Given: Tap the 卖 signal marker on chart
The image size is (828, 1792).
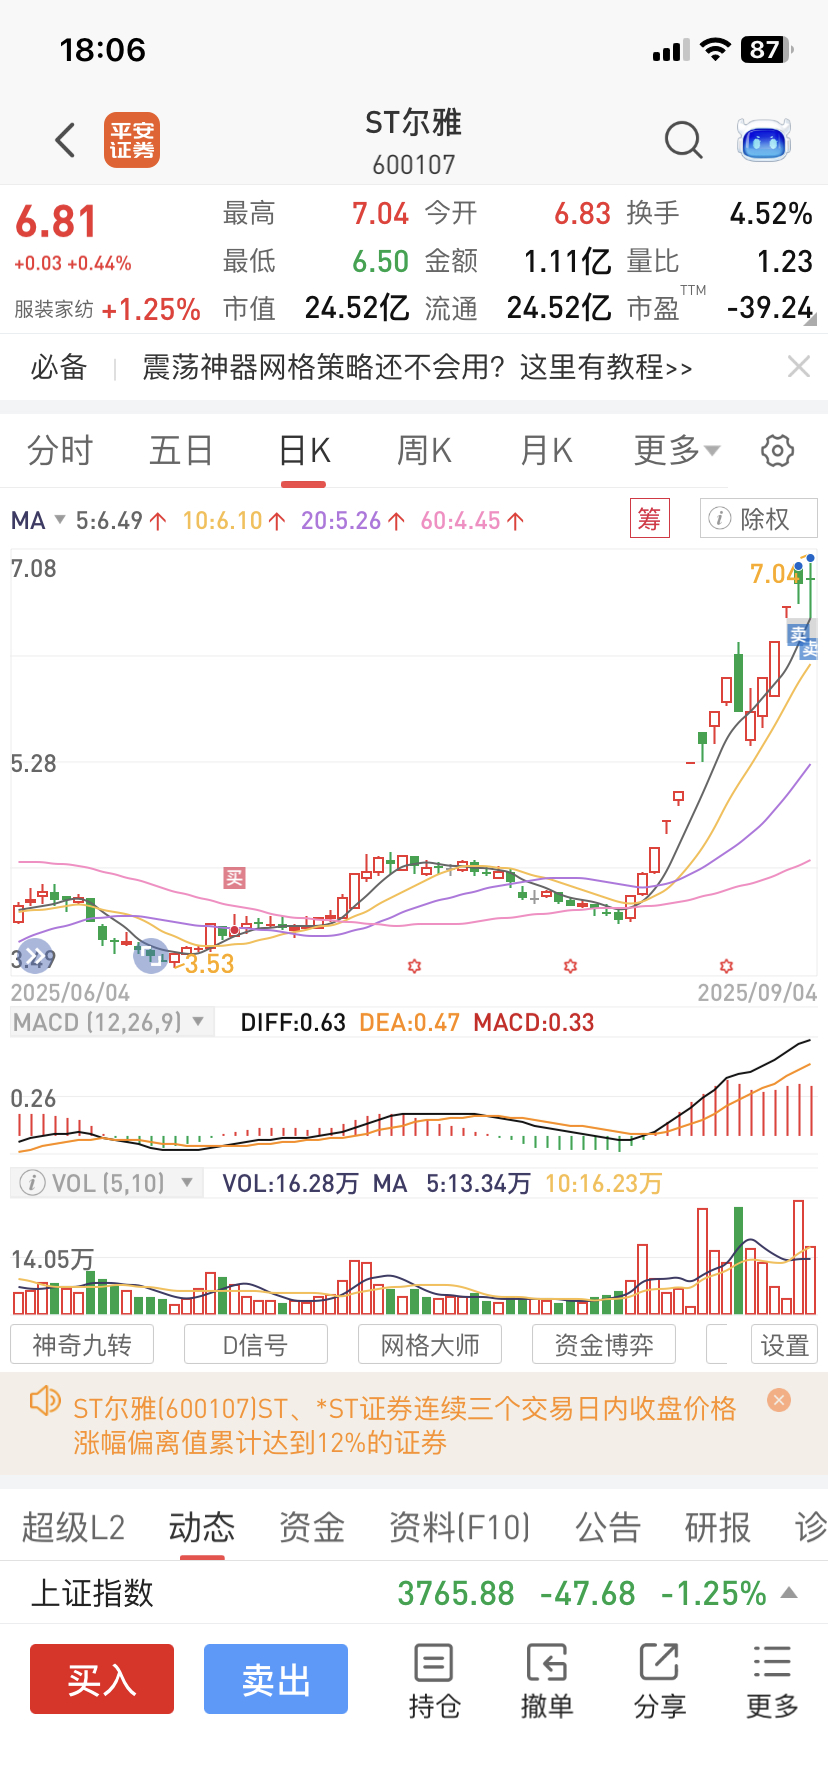Looking at the screenshot, I should (798, 634).
